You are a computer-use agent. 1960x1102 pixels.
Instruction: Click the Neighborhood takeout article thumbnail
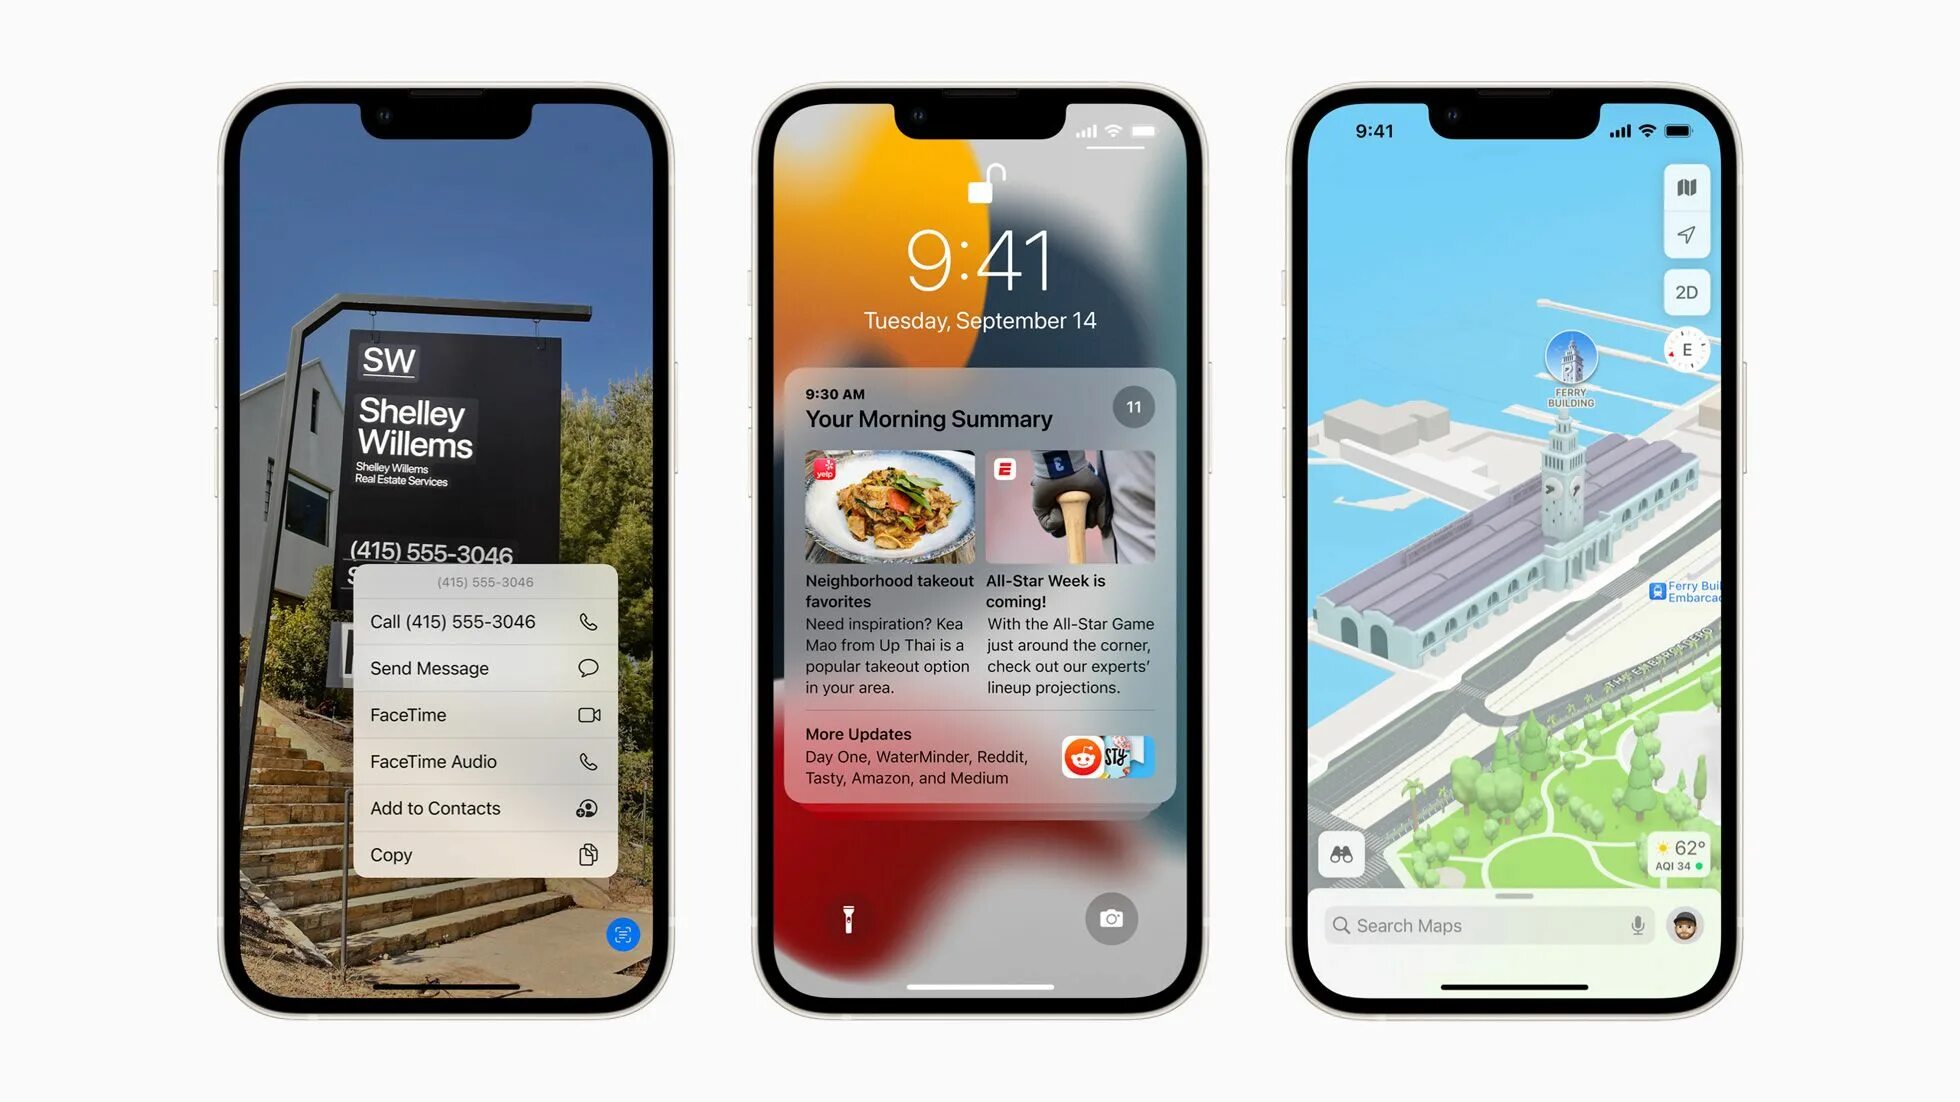[888, 507]
